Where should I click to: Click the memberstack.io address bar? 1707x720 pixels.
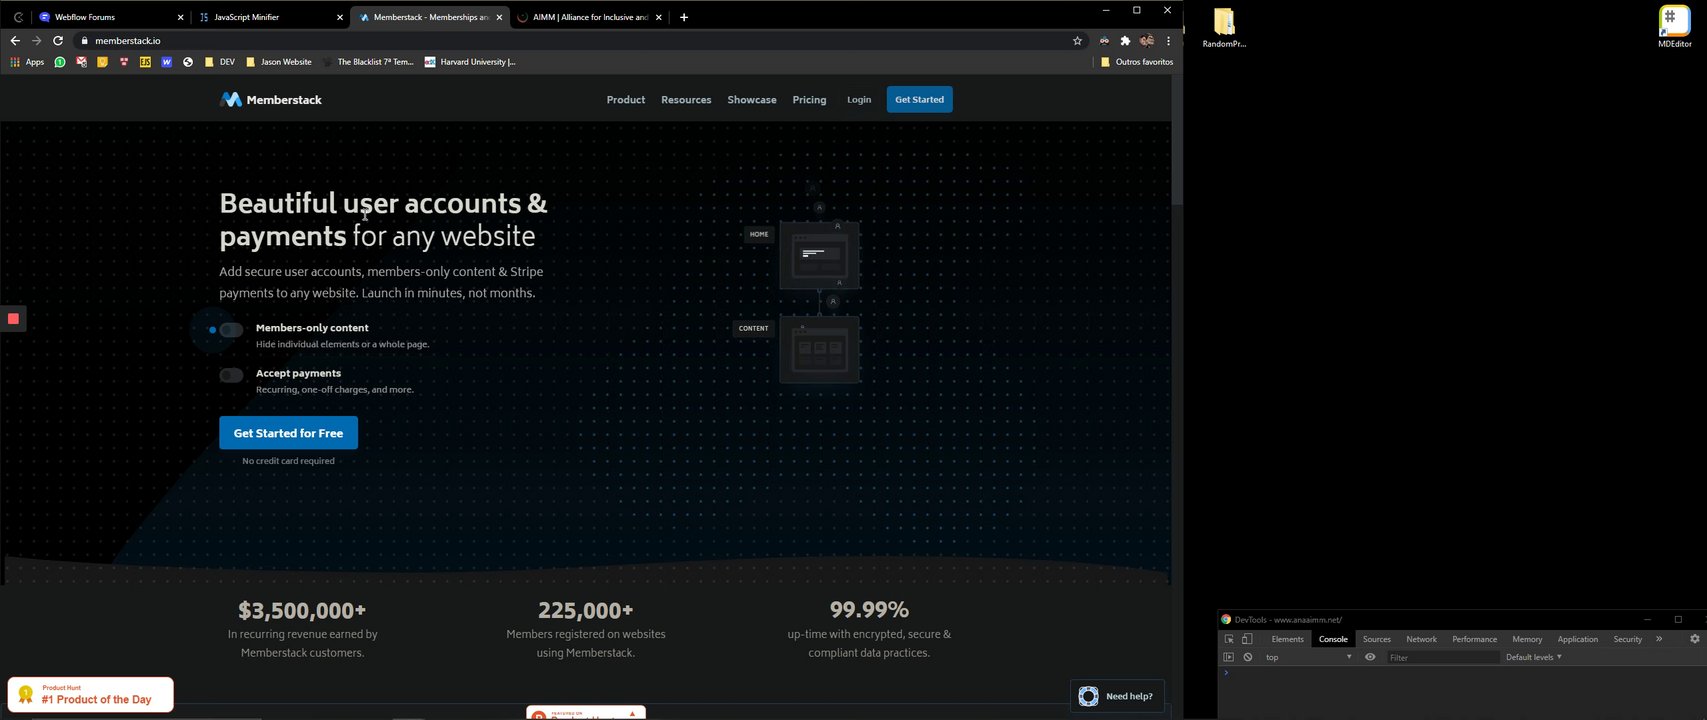pyautogui.click(x=570, y=41)
